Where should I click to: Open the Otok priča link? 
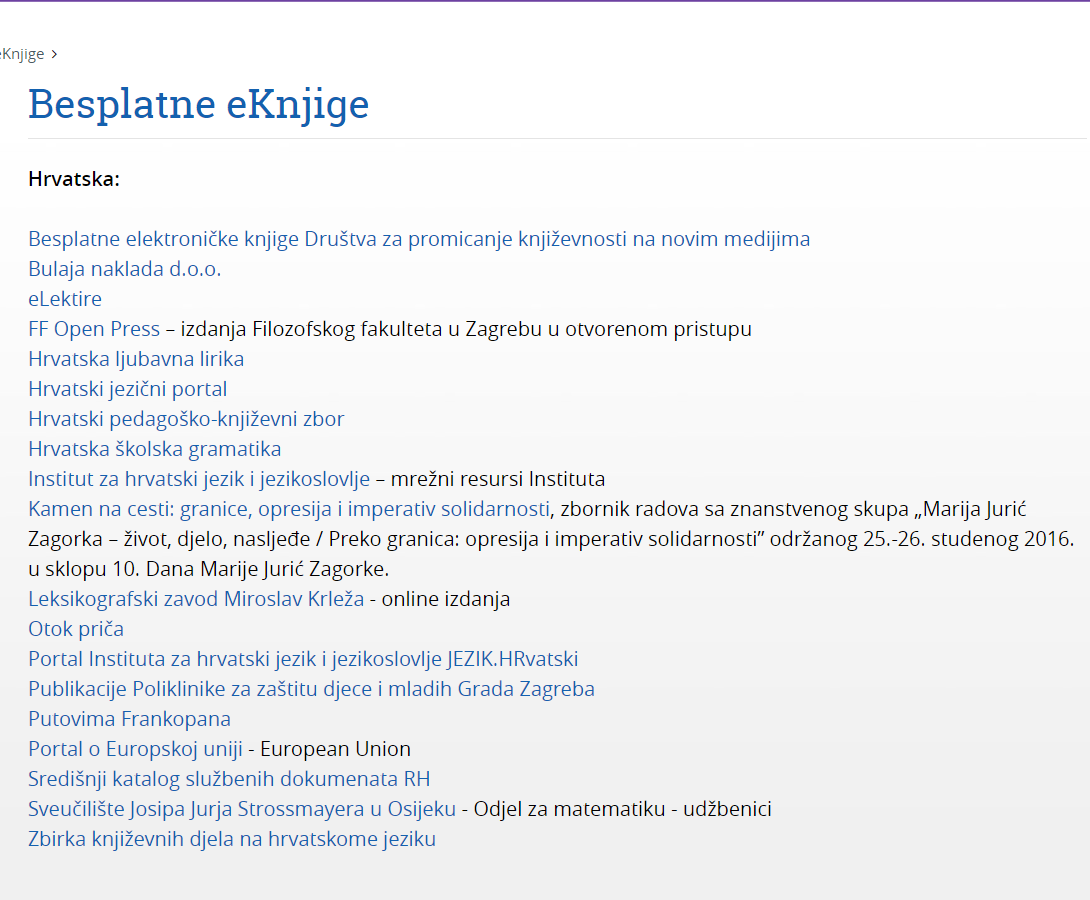(x=76, y=629)
